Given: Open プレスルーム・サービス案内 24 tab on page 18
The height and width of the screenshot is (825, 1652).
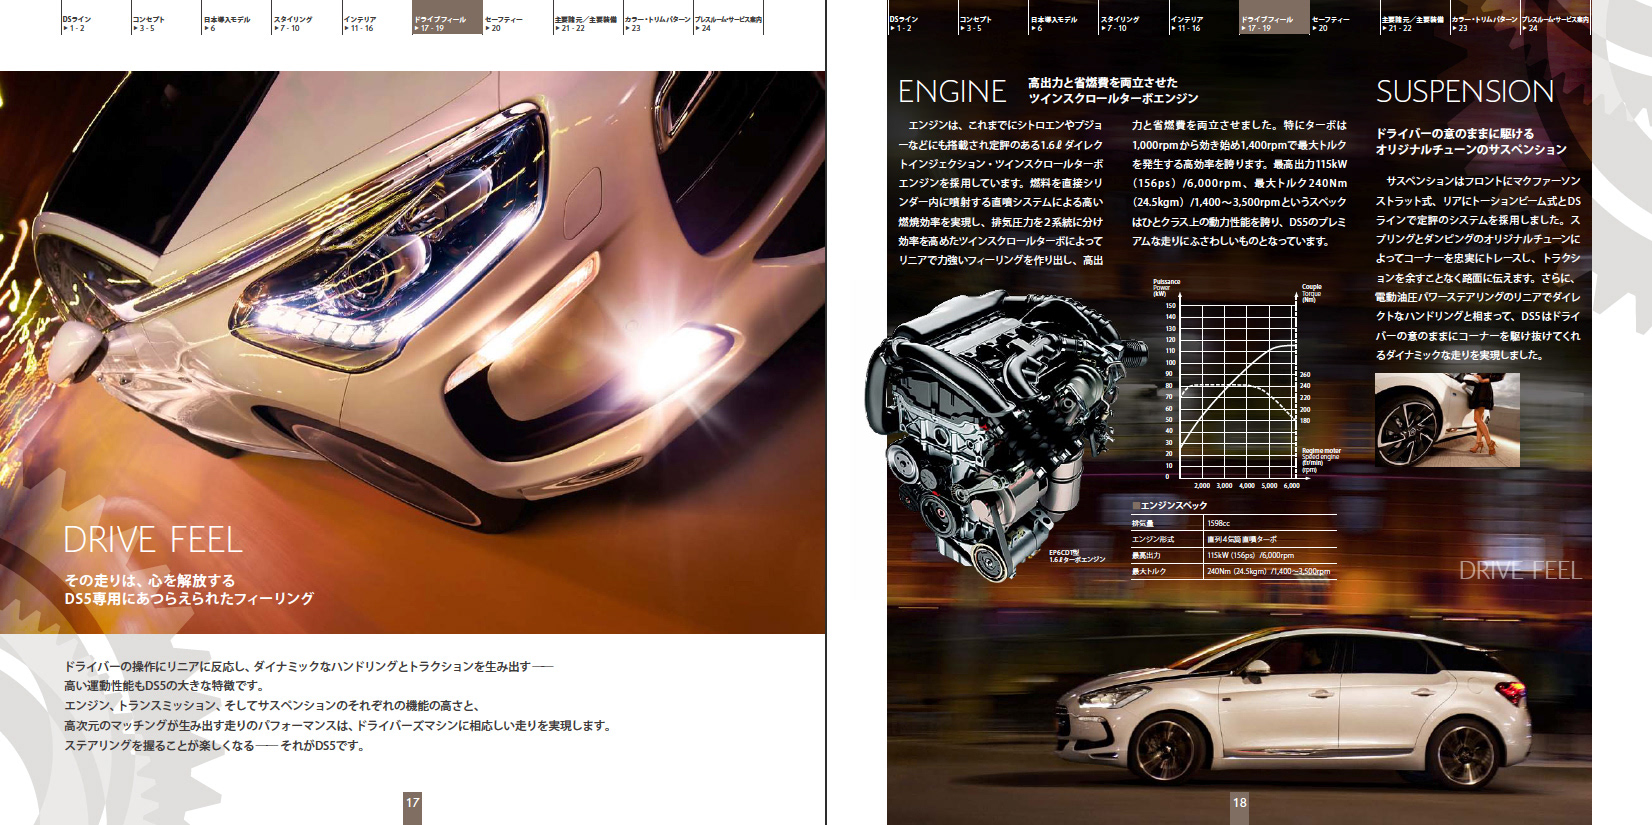Looking at the screenshot, I should click(1555, 19).
